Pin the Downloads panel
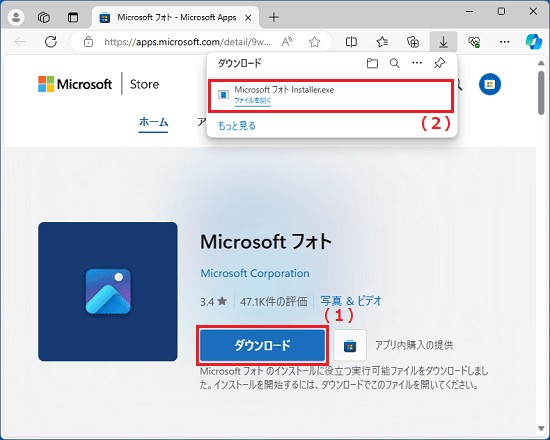 439,63
